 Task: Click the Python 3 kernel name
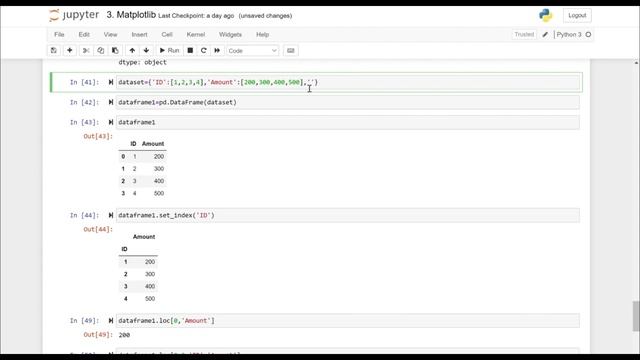(569, 35)
